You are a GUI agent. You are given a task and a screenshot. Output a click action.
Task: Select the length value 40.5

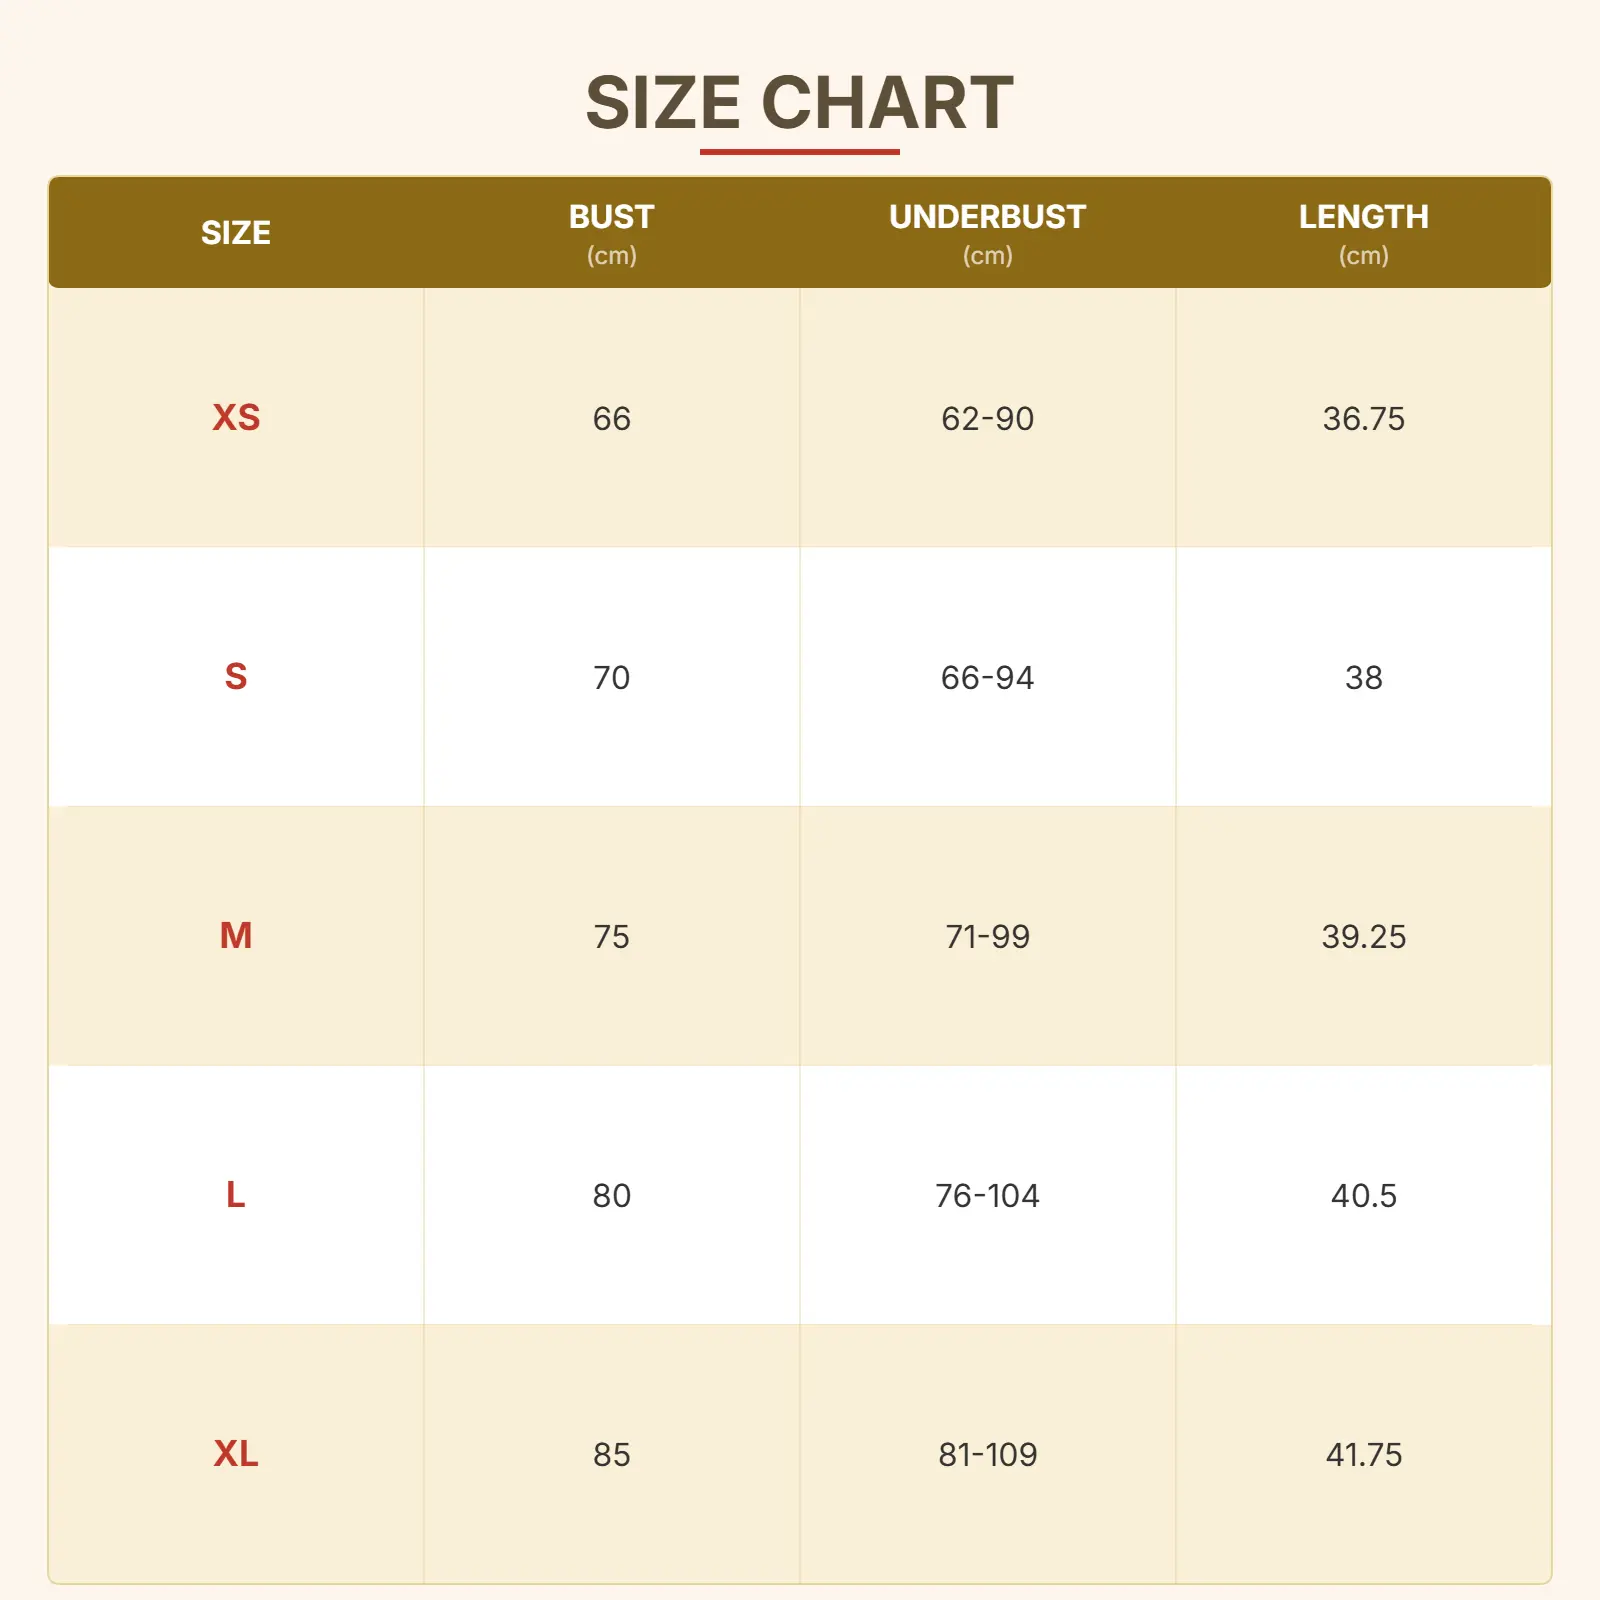(1363, 1196)
